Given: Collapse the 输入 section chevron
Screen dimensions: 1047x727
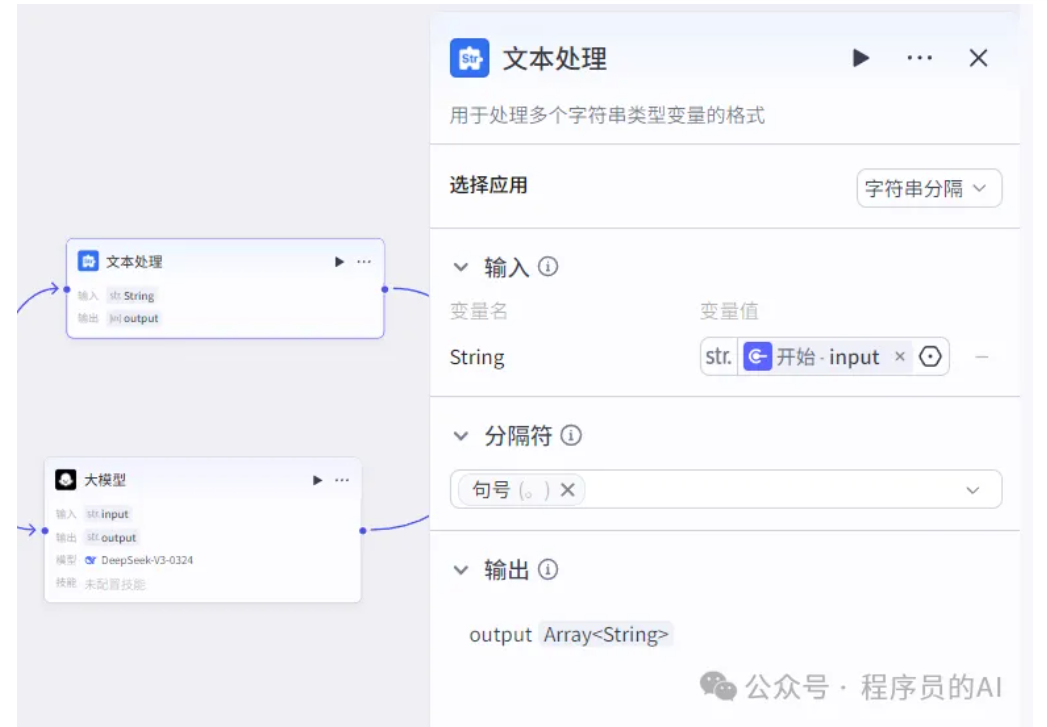Looking at the screenshot, I should pos(461,267).
